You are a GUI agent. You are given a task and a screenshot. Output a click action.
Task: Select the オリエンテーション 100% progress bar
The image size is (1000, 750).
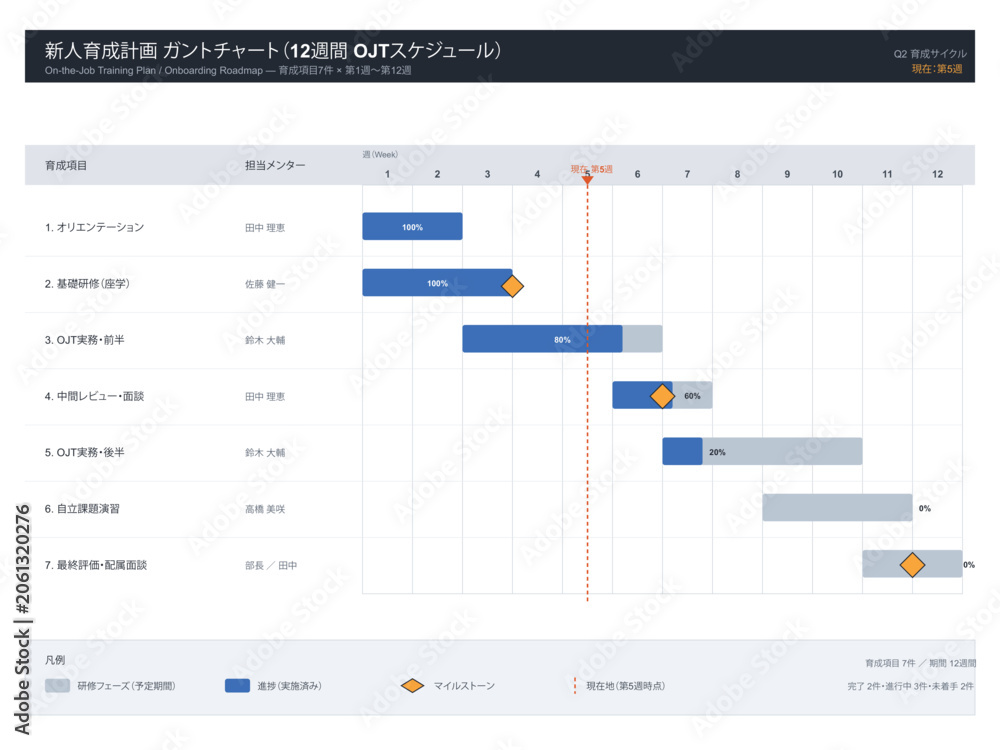pyautogui.click(x=412, y=226)
